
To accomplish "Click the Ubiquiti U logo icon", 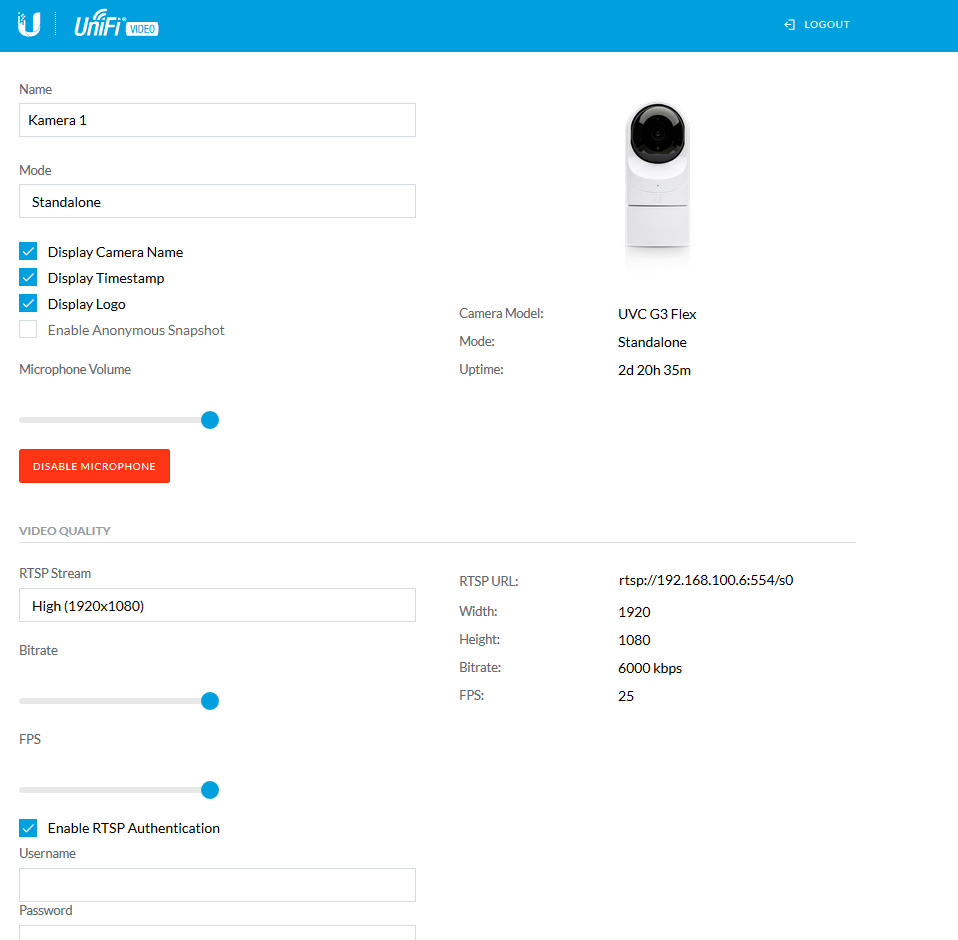I will coord(29,25).
